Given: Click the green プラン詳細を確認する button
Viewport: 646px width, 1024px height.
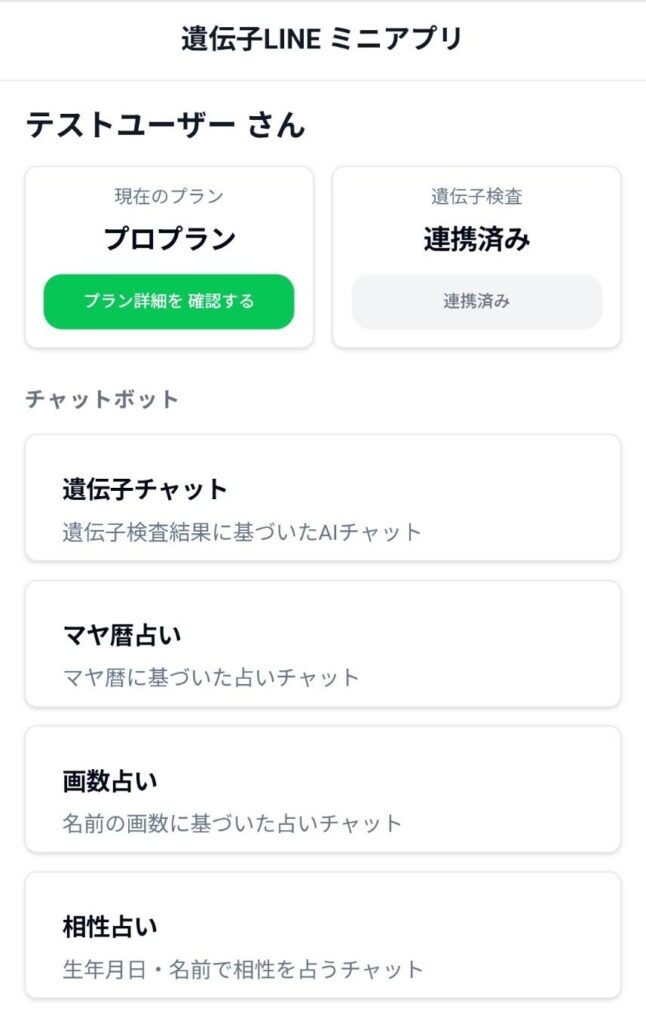Looking at the screenshot, I should tap(168, 301).
